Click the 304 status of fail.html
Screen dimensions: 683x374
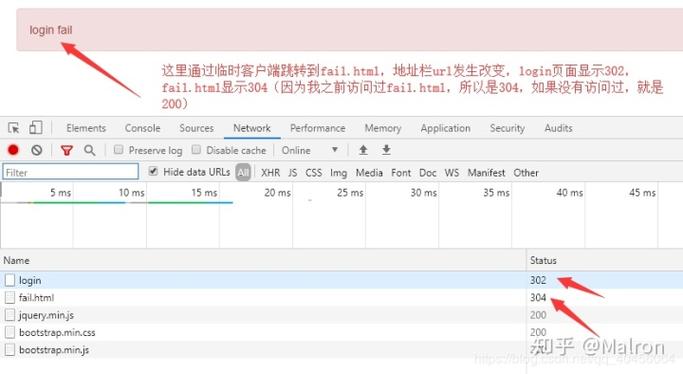pos(538,297)
